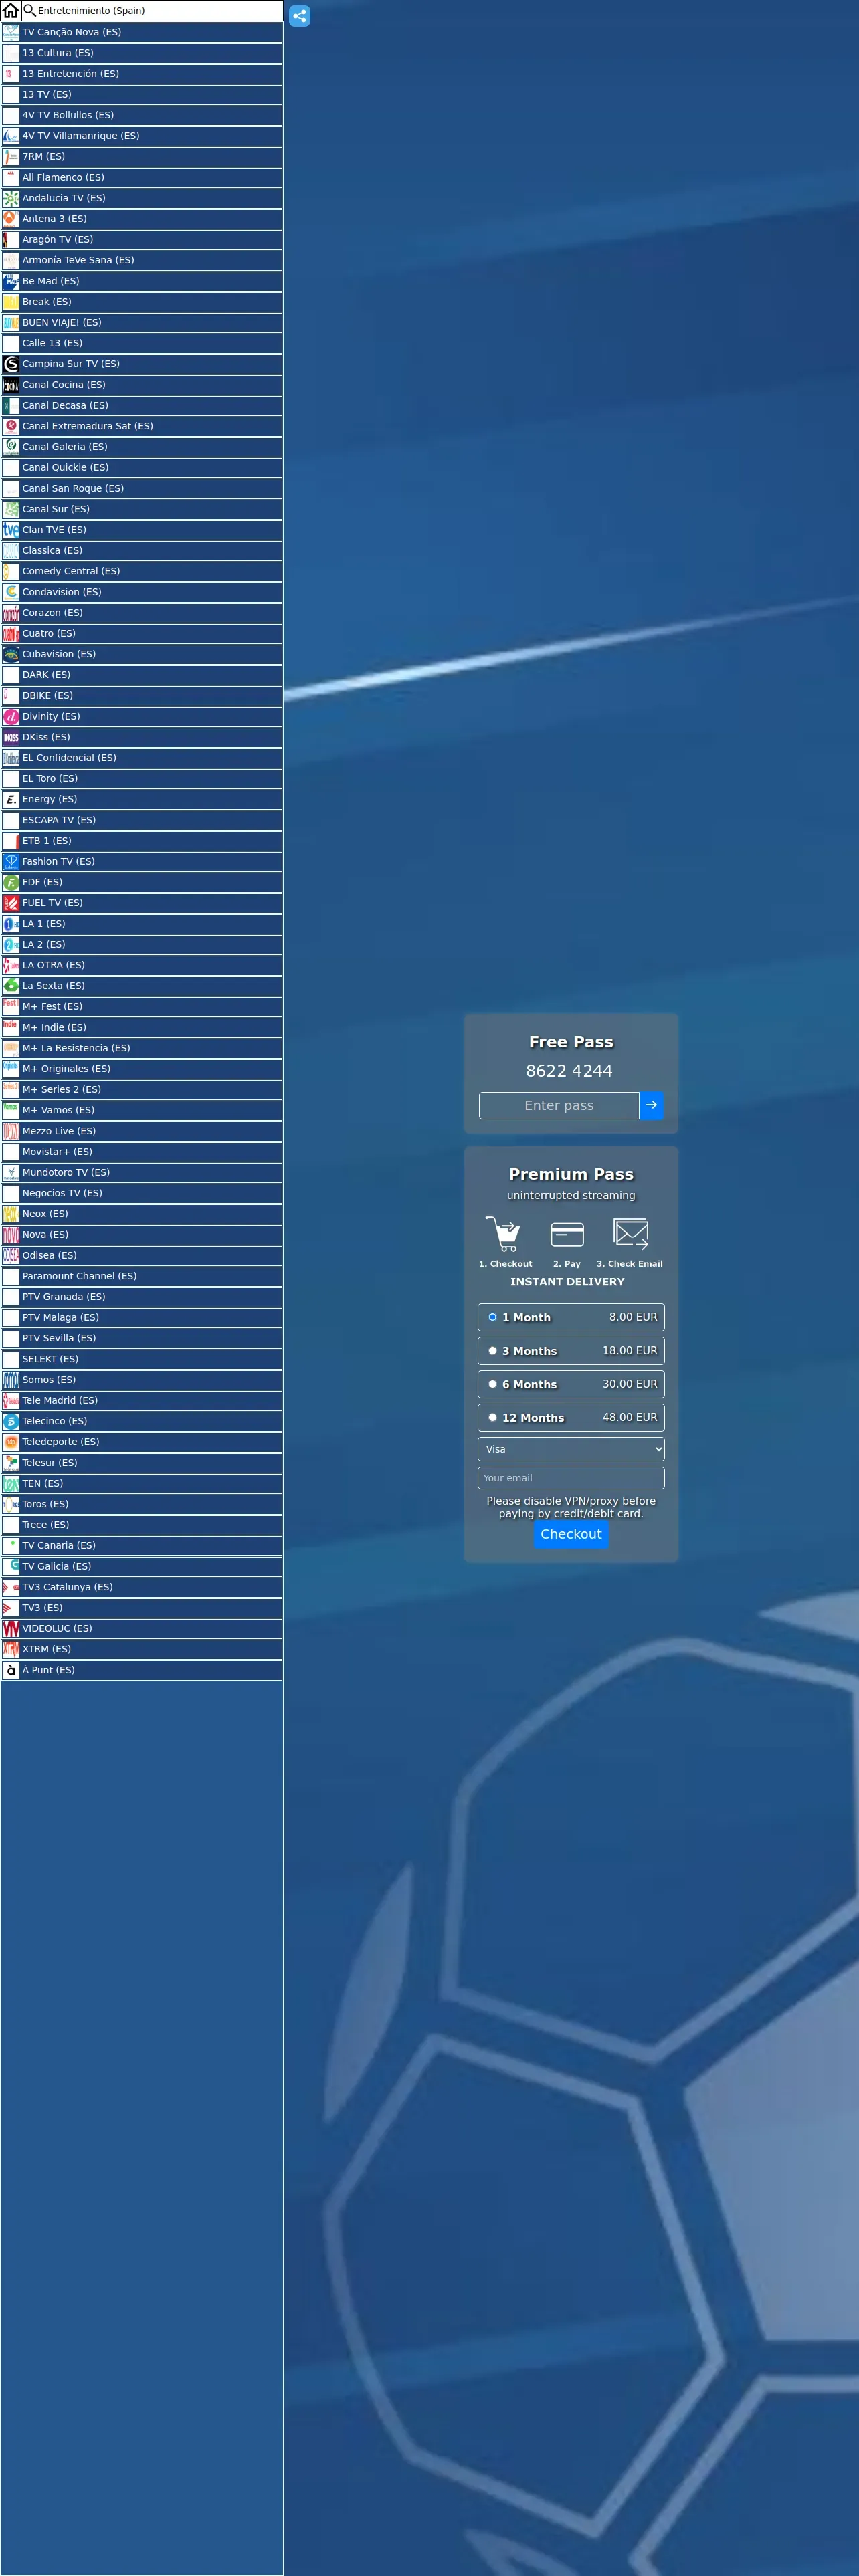The image size is (859, 2576).
Task: Click the VIDEOLUC channel logo
Action: point(11,1628)
